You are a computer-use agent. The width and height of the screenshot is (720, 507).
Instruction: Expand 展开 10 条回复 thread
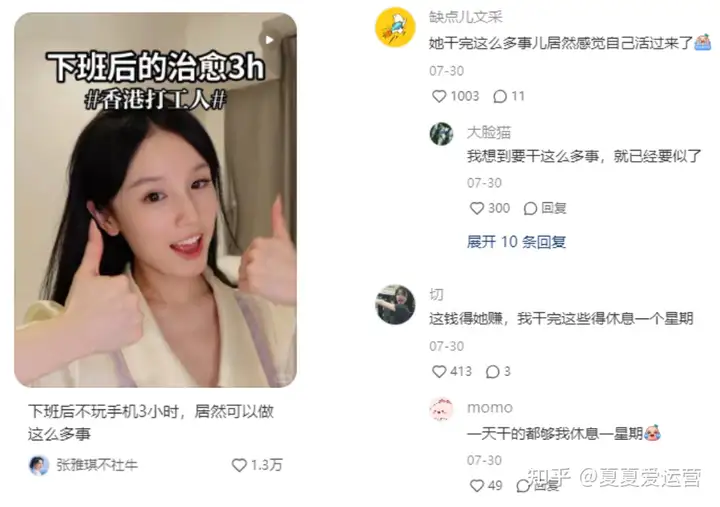(516, 242)
